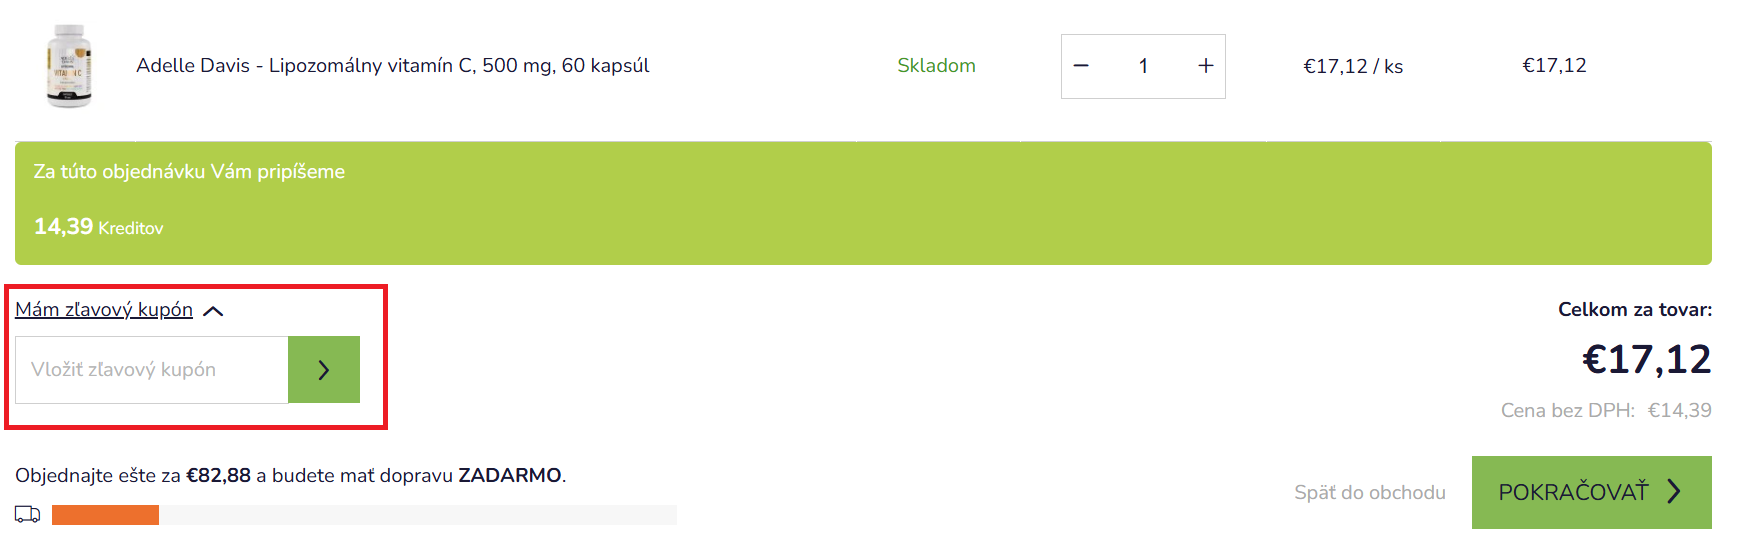This screenshot has height=559, width=1740.
Task: Open the Adelle Davis Lipozomálny vitamín C product link
Action: [x=392, y=66]
